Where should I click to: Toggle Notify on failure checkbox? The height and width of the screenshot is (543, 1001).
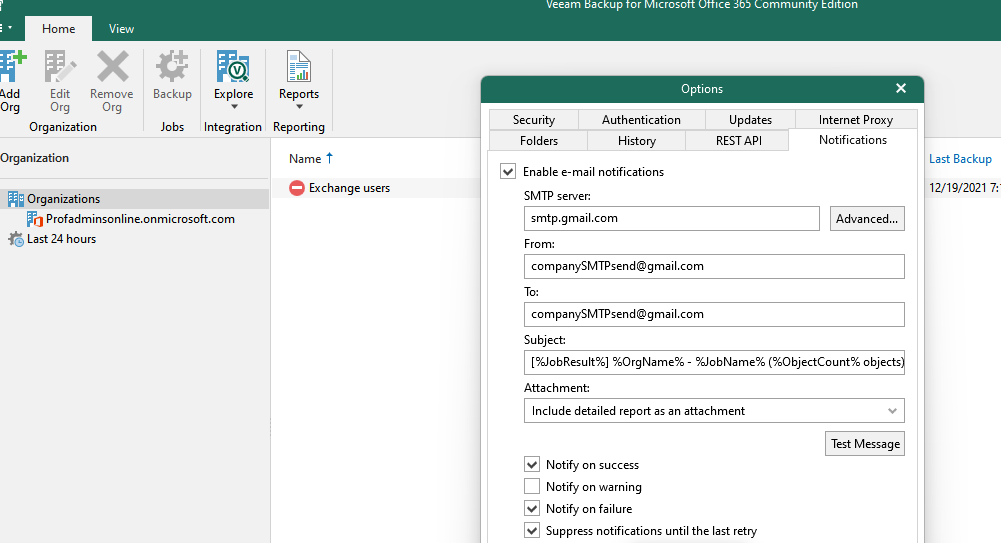532,509
